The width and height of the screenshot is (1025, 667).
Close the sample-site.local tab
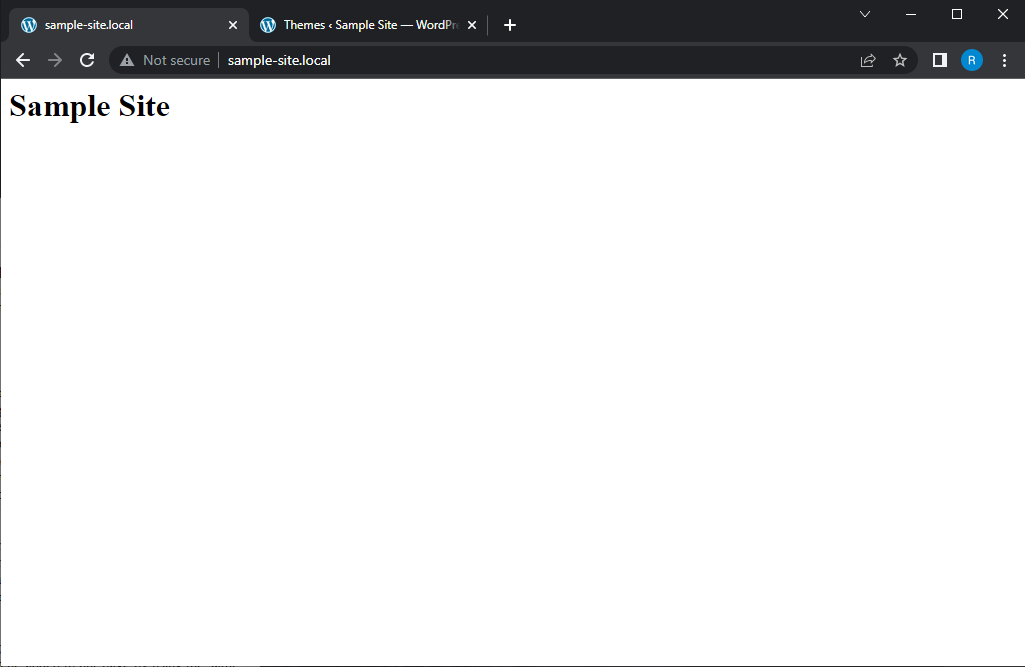[233, 25]
